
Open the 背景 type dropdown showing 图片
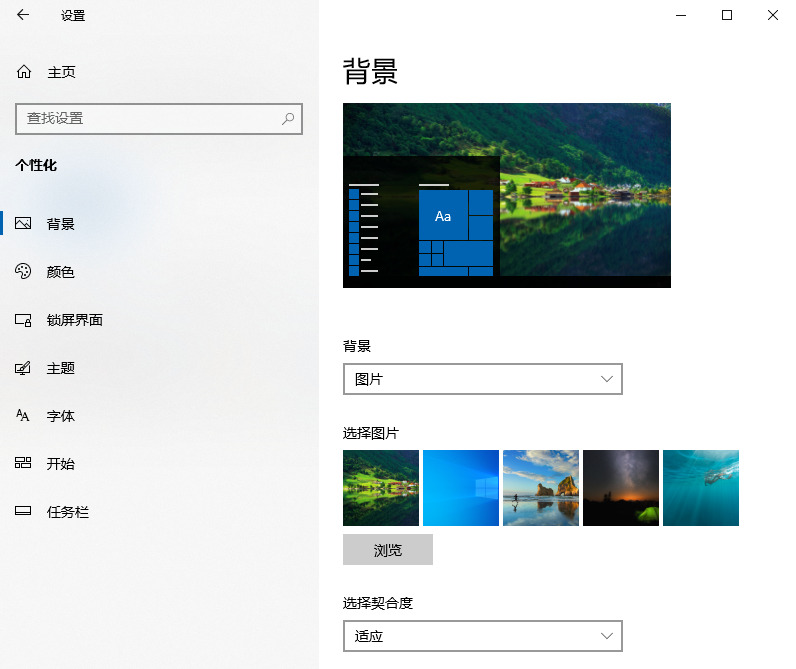click(482, 379)
